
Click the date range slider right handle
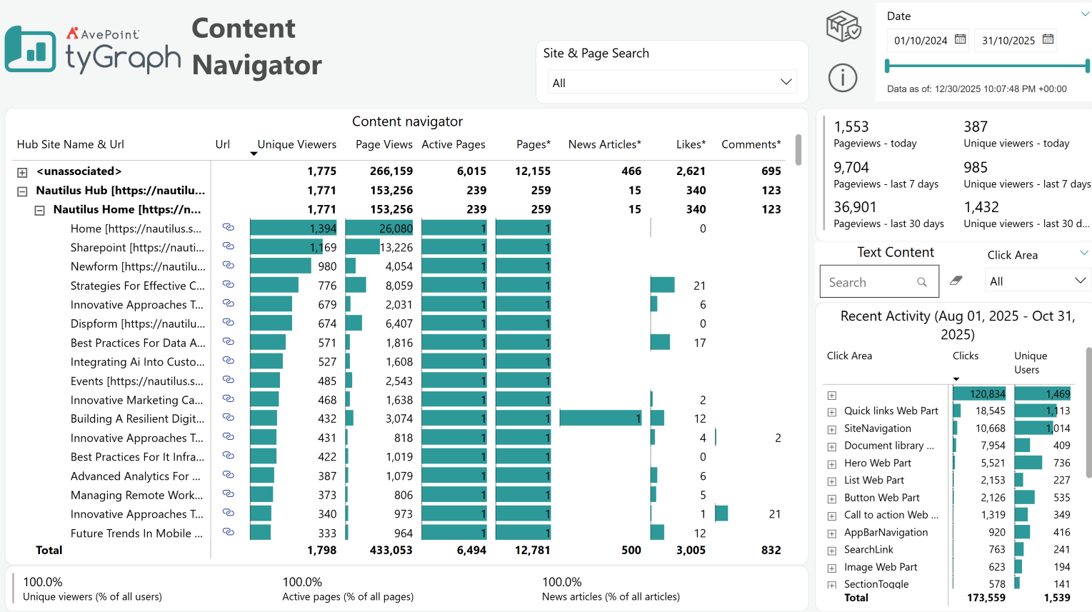tap(1087, 66)
